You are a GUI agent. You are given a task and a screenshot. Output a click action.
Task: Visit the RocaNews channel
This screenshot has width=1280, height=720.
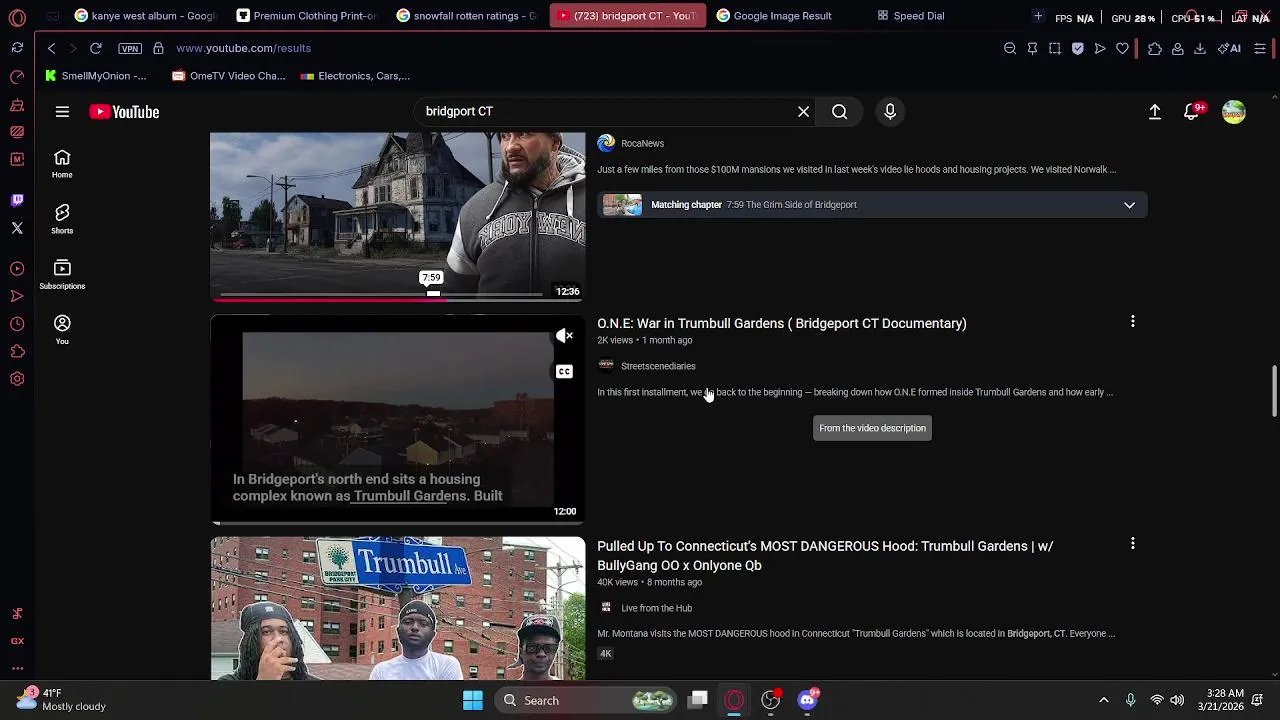pyautogui.click(x=642, y=143)
